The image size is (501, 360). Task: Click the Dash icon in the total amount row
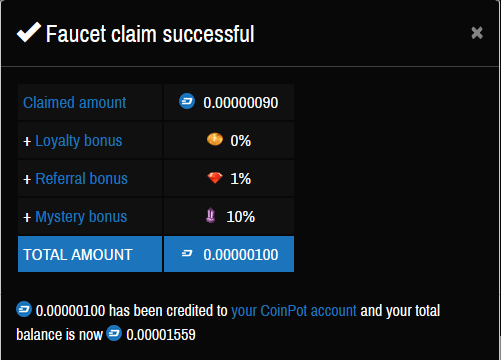click(x=187, y=254)
